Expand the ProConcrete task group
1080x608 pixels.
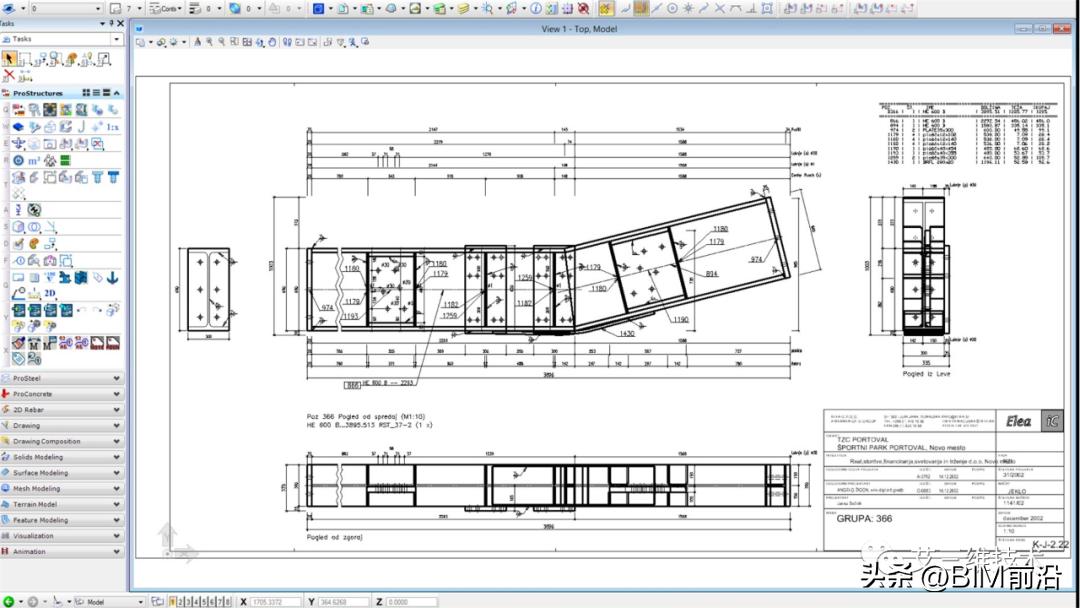pyautogui.click(x=62, y=394)
